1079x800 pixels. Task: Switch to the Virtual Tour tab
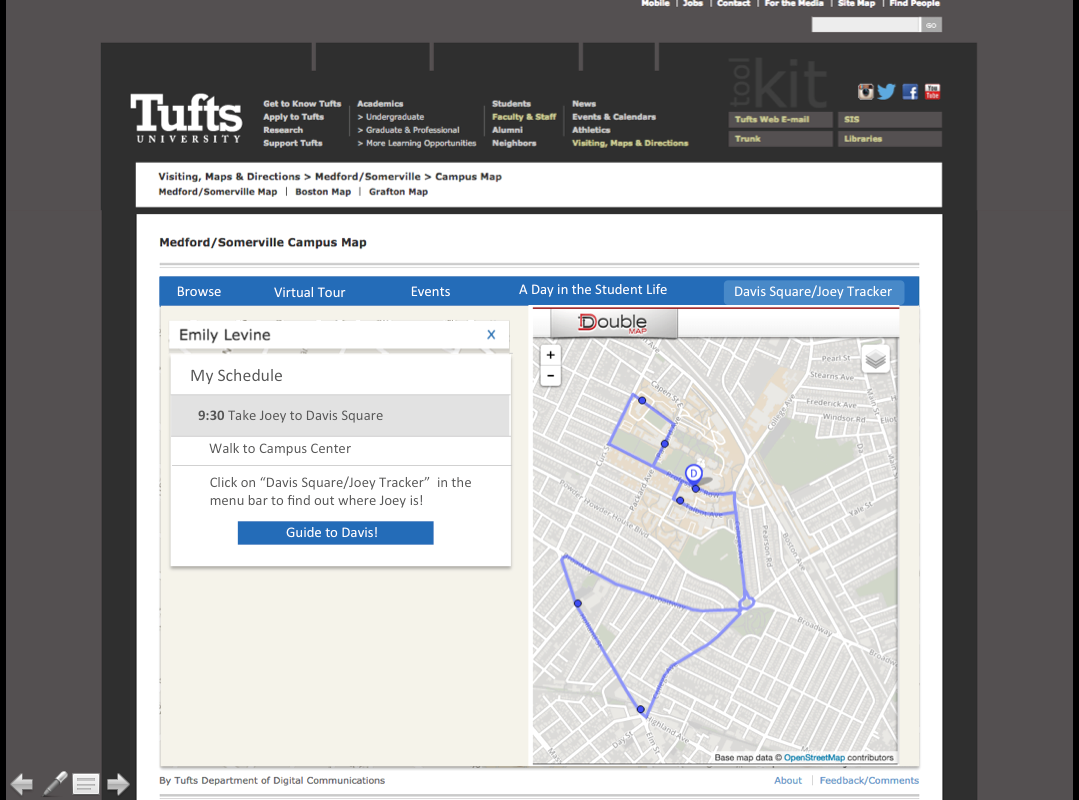tap(310, 292)
